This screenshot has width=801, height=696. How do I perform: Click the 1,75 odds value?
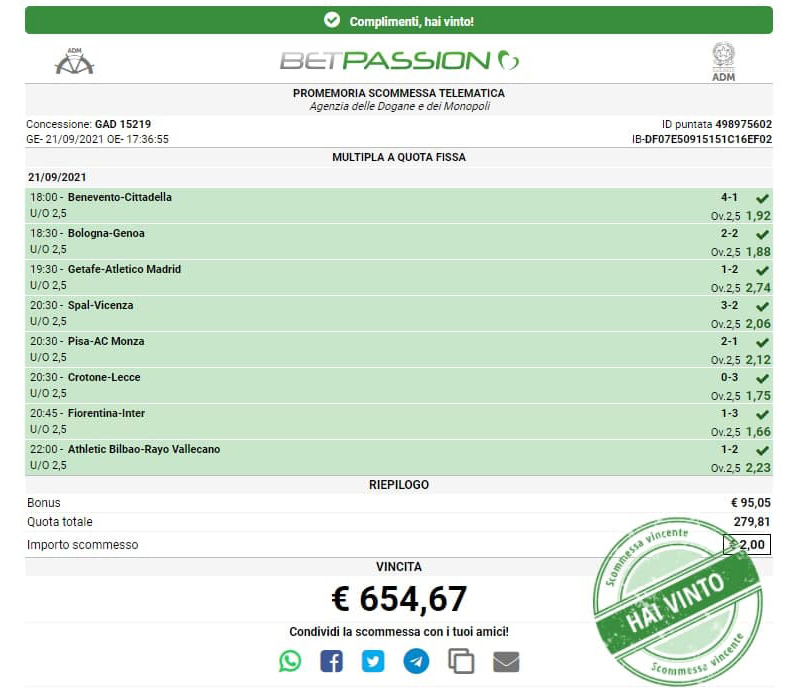click(758, 396)
